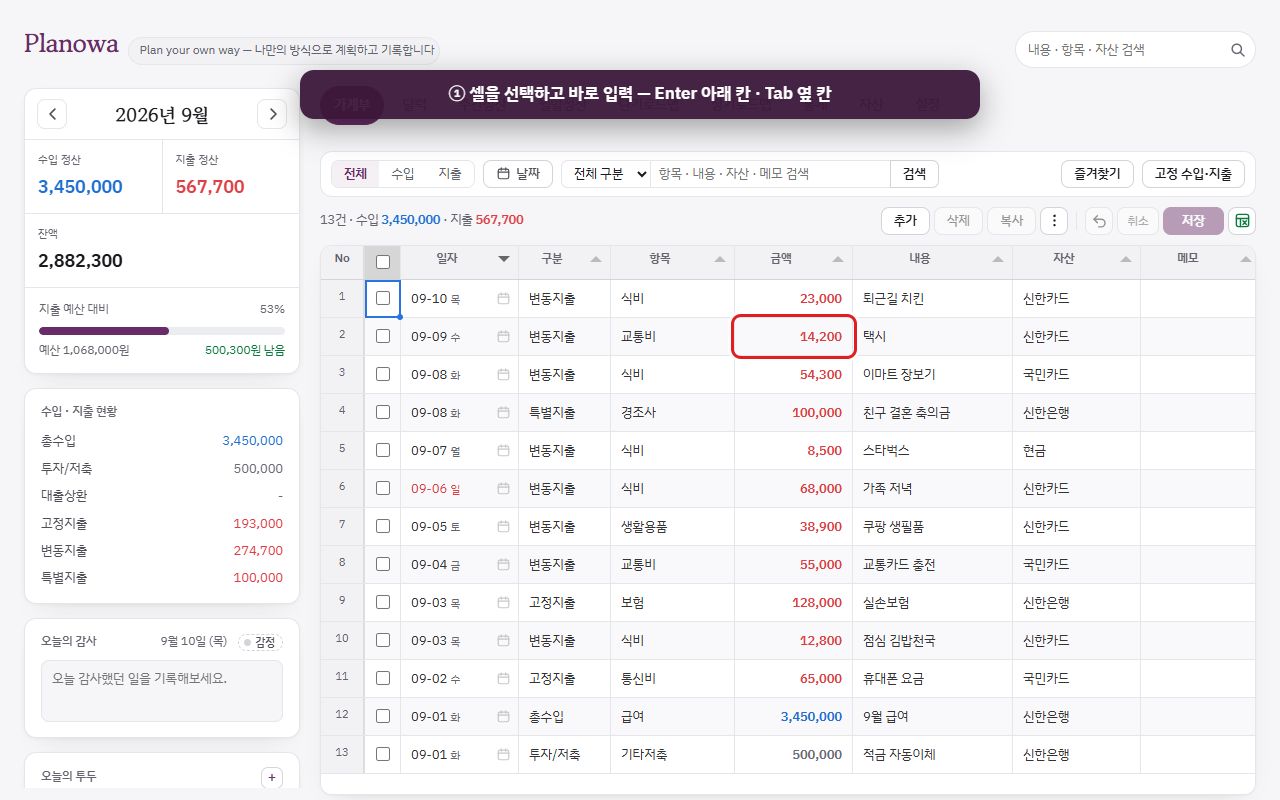
Task: Open the calendar icon in the 쿠팡 생필품 row
Action: [x=503, y=526]
